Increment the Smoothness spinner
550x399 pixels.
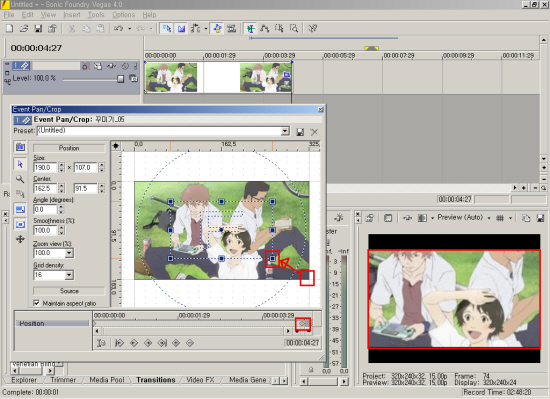pos(61,228)
